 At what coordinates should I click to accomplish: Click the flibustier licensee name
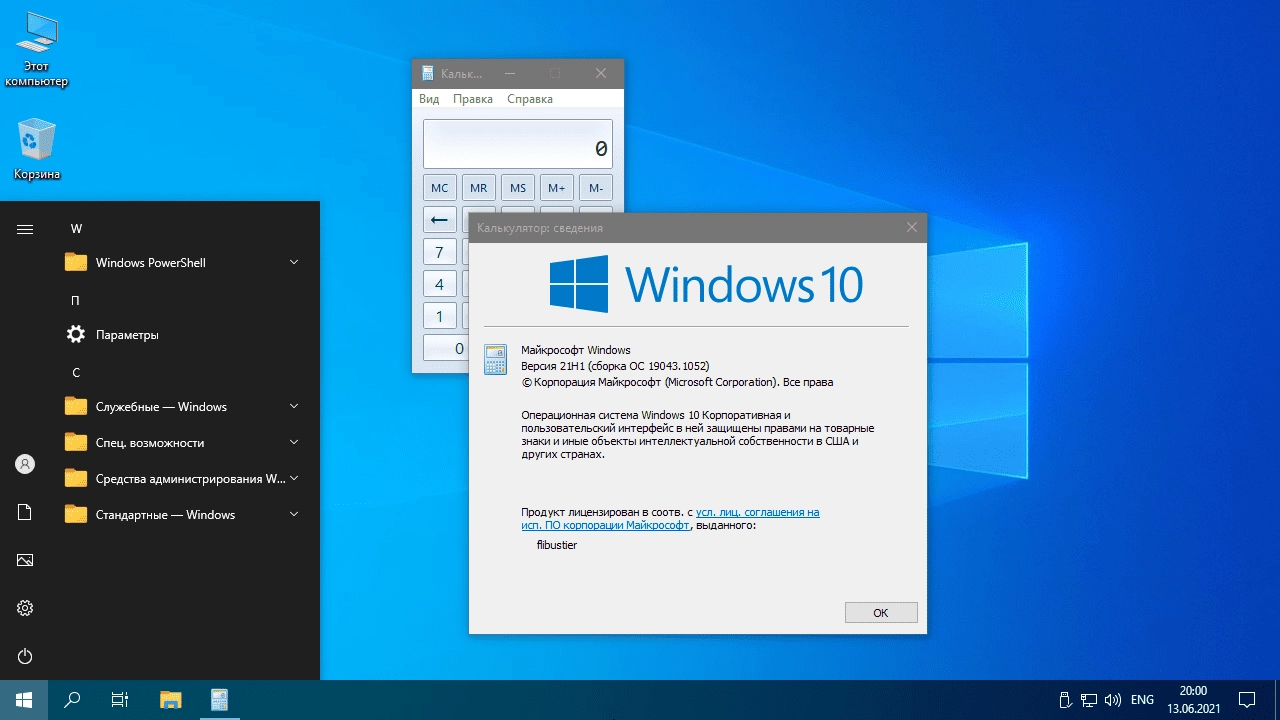tap(557, 545)
